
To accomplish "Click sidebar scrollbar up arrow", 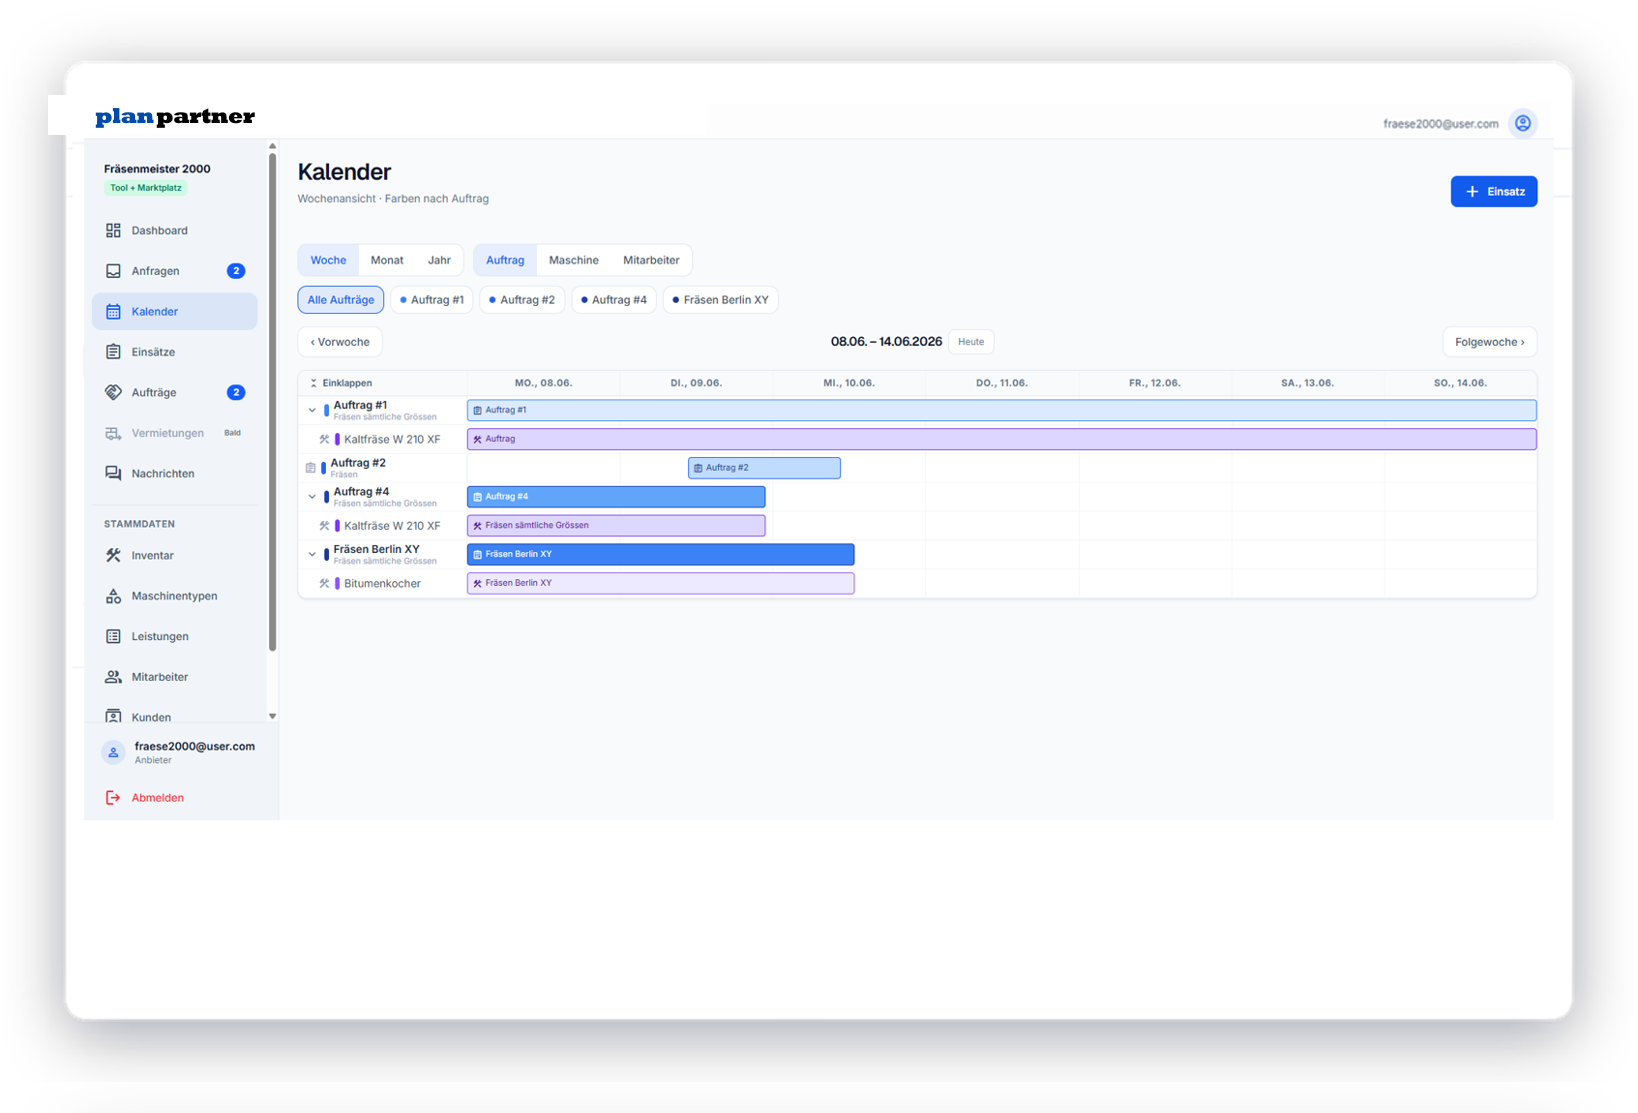I will point(272,147).
